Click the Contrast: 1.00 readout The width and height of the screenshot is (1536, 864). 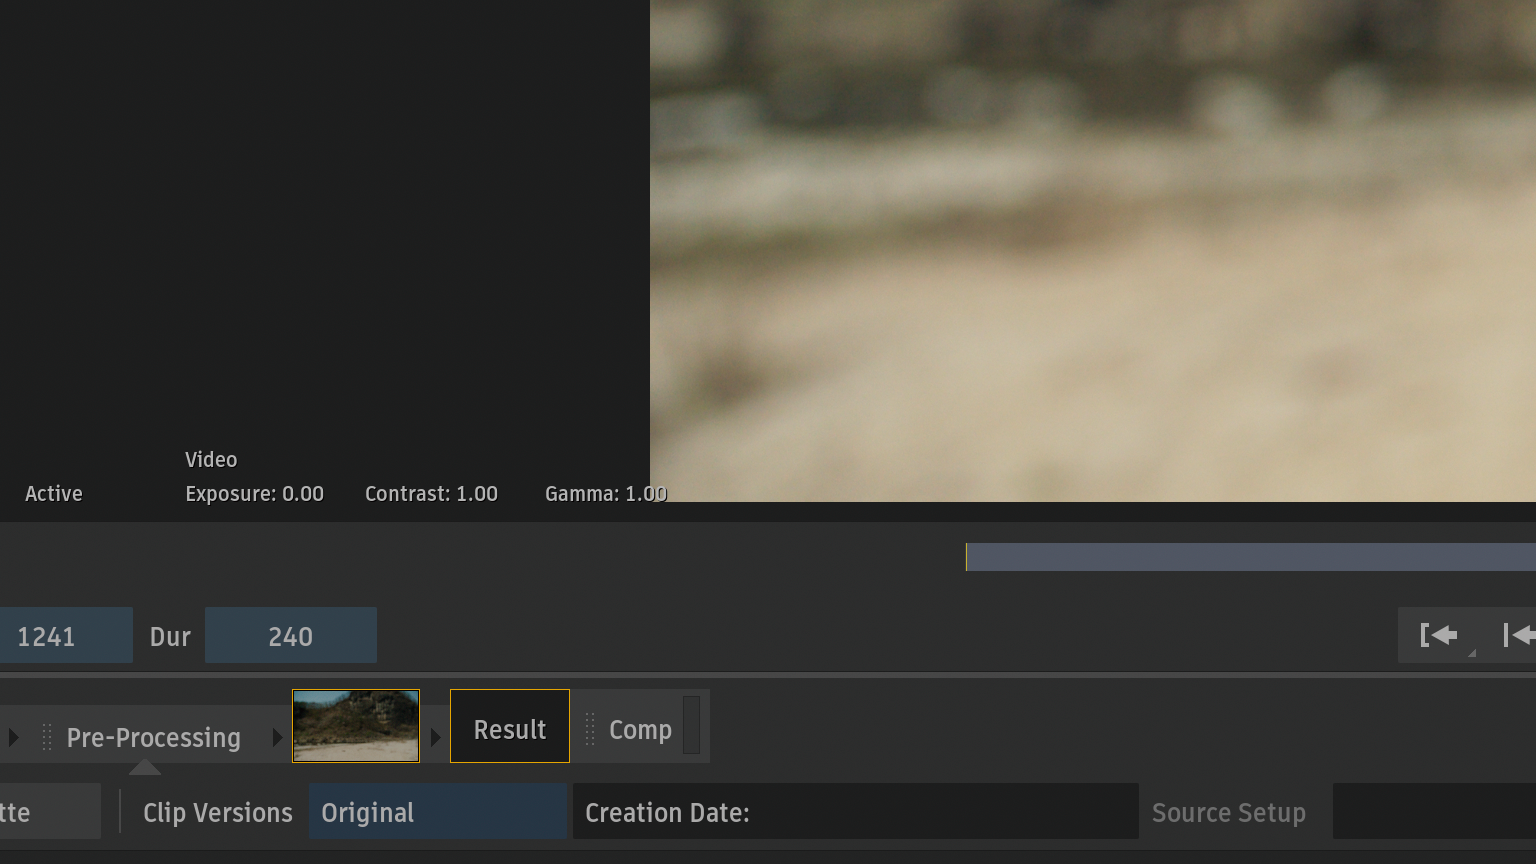(x=431, y=494)
